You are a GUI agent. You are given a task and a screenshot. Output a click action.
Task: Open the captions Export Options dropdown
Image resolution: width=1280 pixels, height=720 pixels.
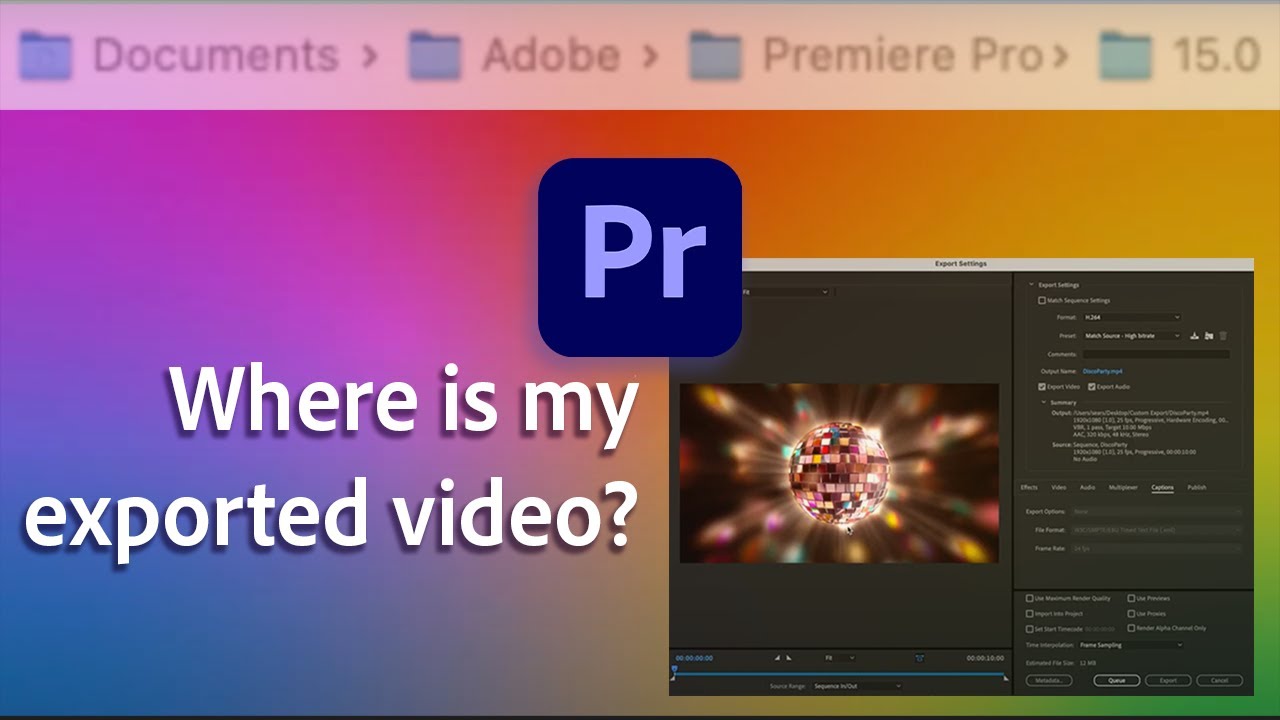[x=1157, y=511]
